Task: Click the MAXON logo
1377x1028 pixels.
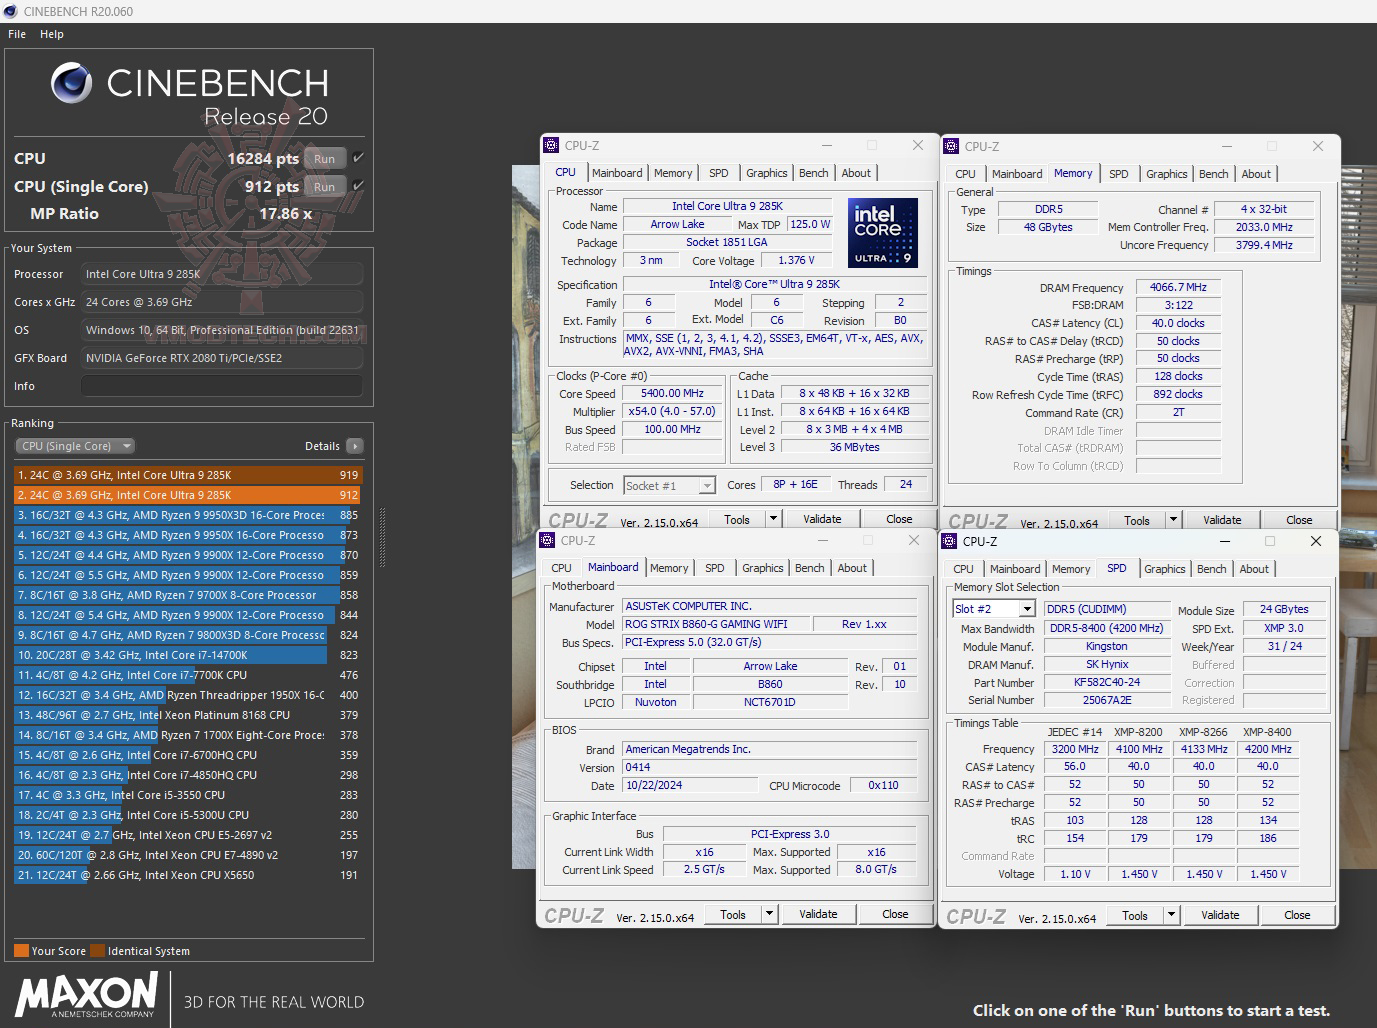Action: click(x=87, y=994)
